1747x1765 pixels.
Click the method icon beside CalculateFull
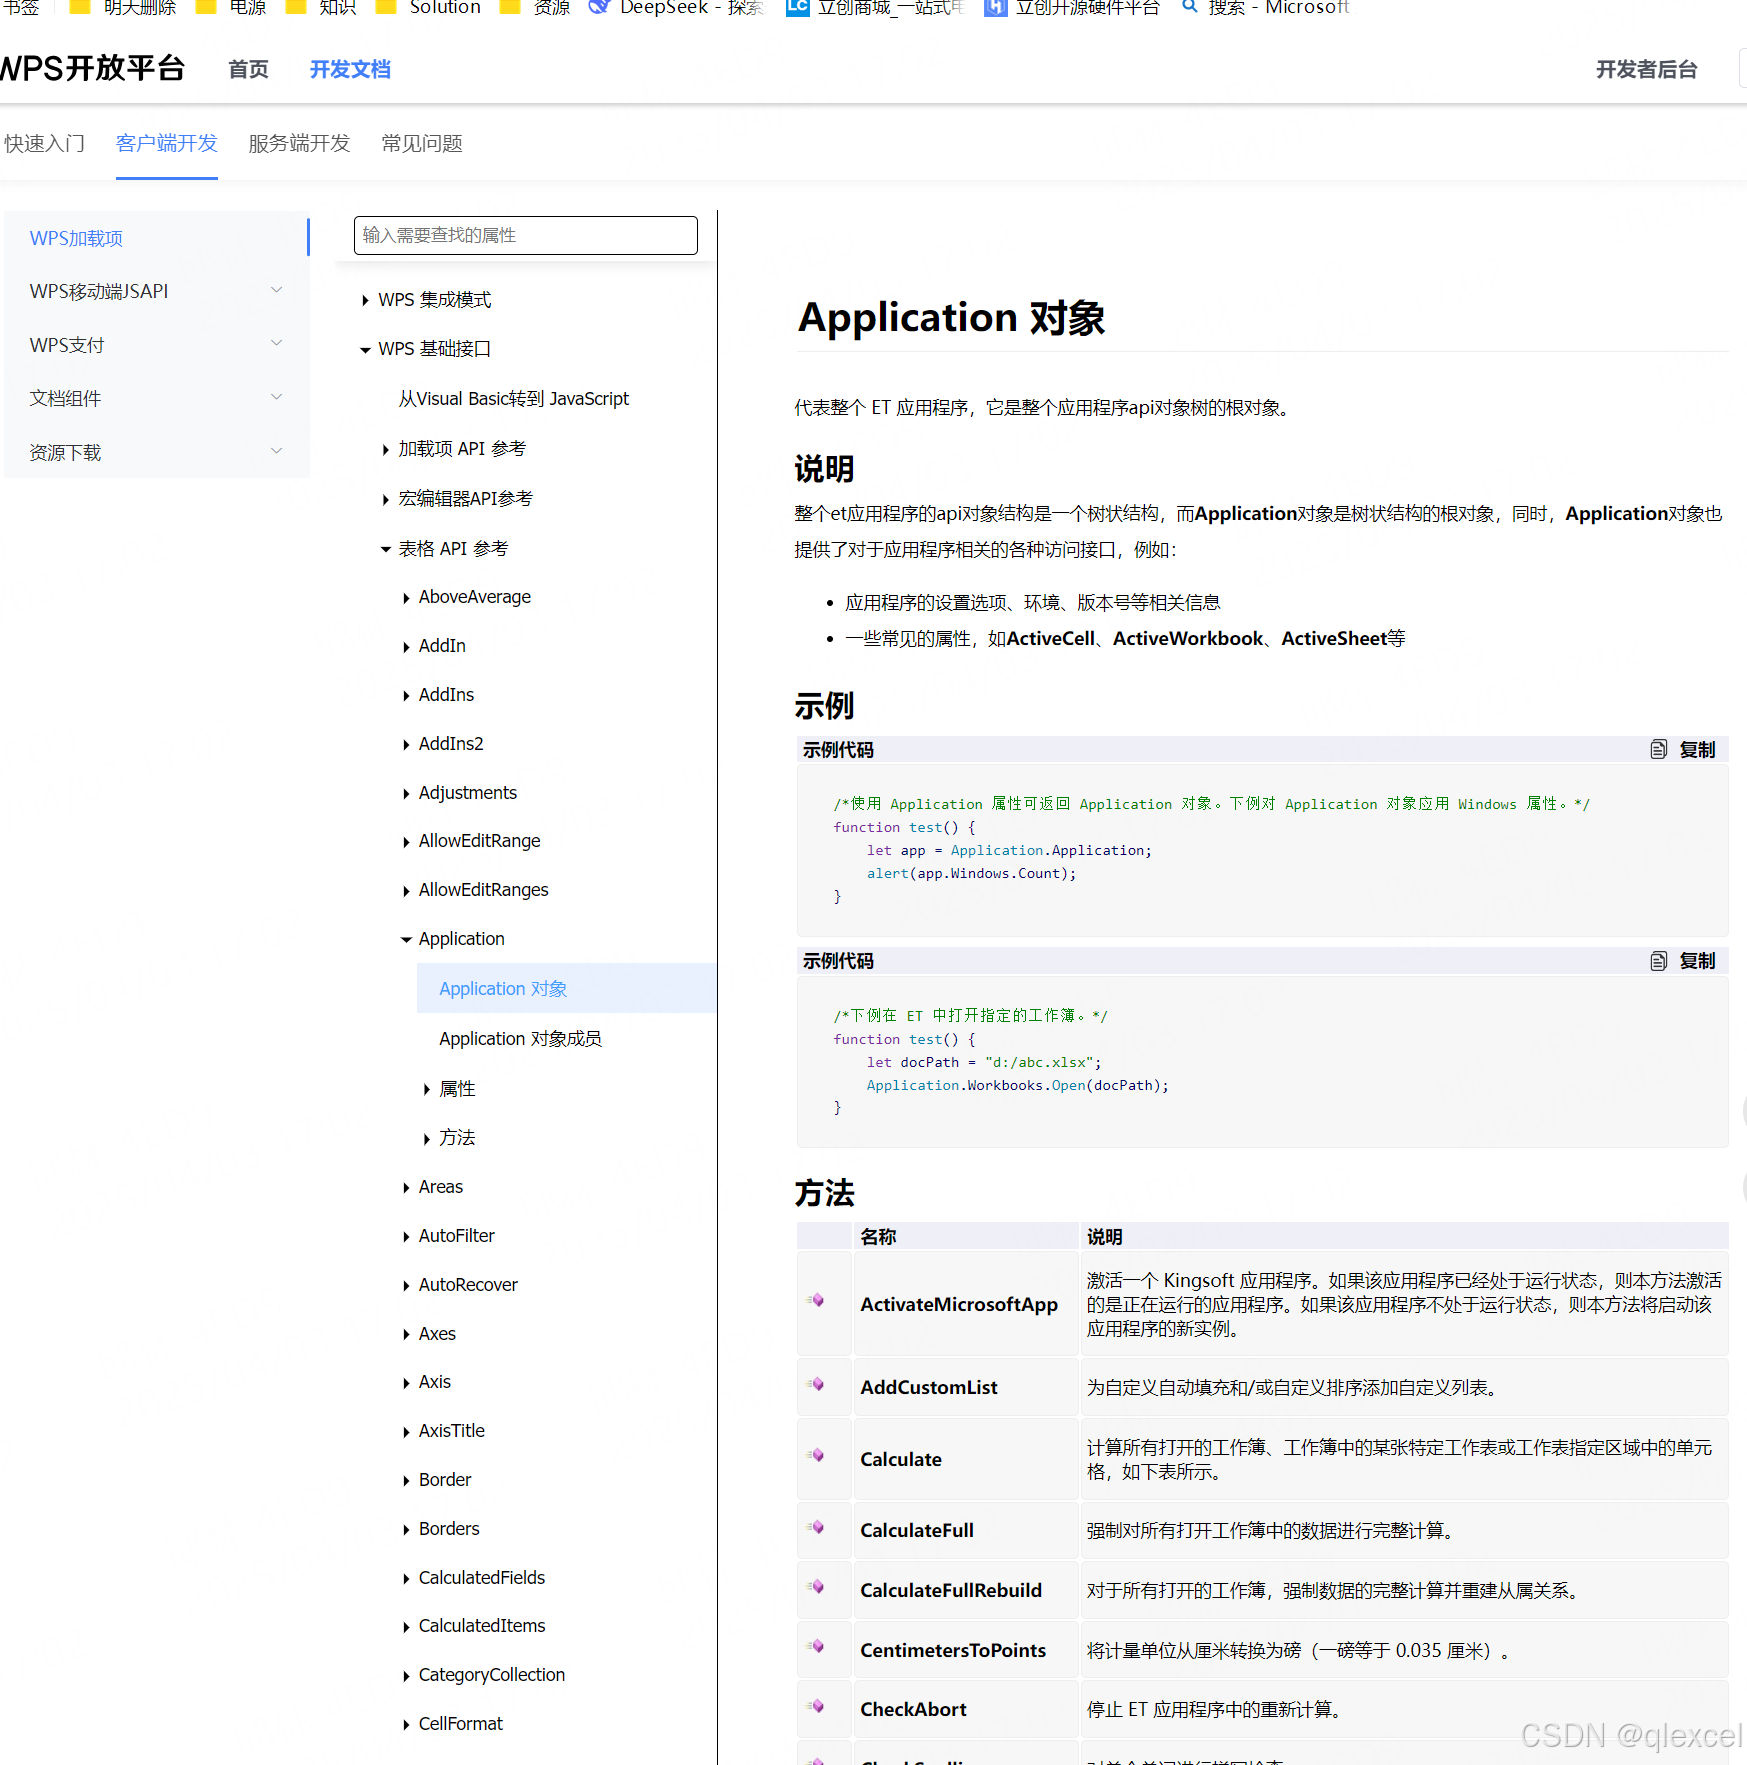tap(817, 1526)
